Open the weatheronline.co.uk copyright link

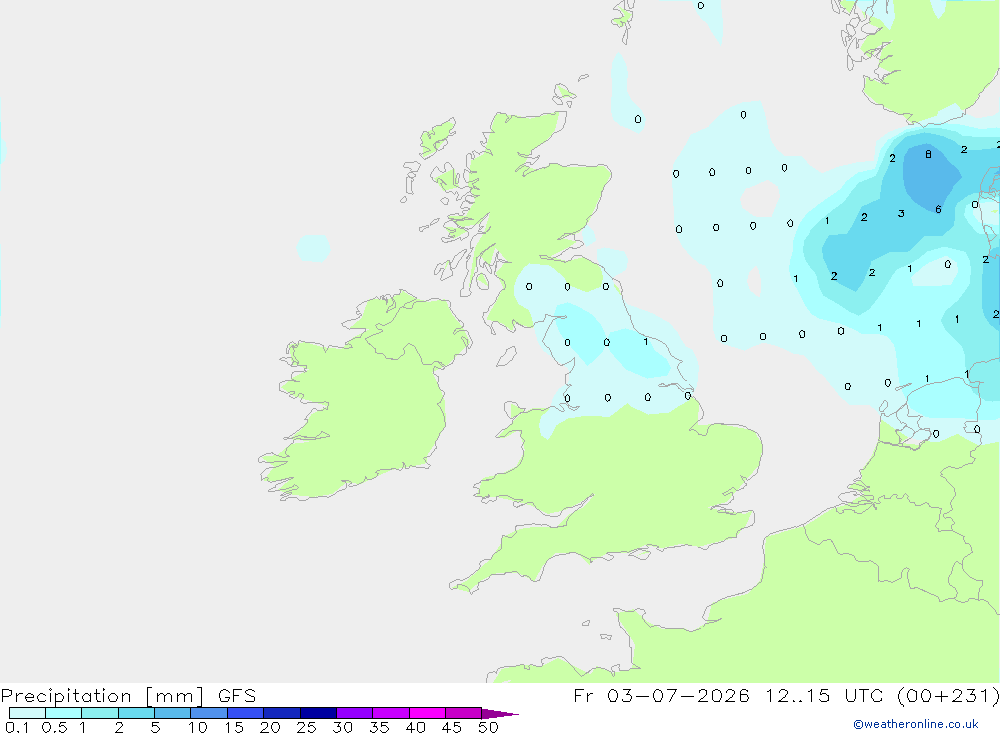916,724
